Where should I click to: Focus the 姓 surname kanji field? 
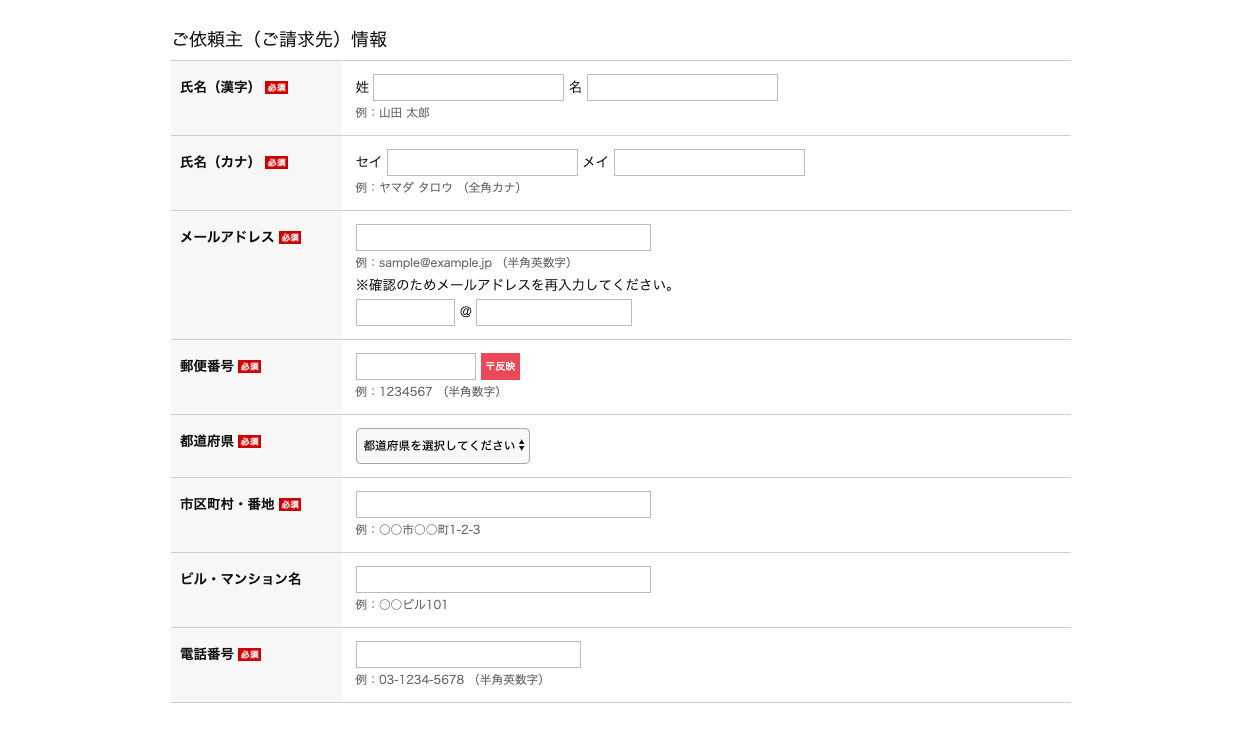[468, 88]
